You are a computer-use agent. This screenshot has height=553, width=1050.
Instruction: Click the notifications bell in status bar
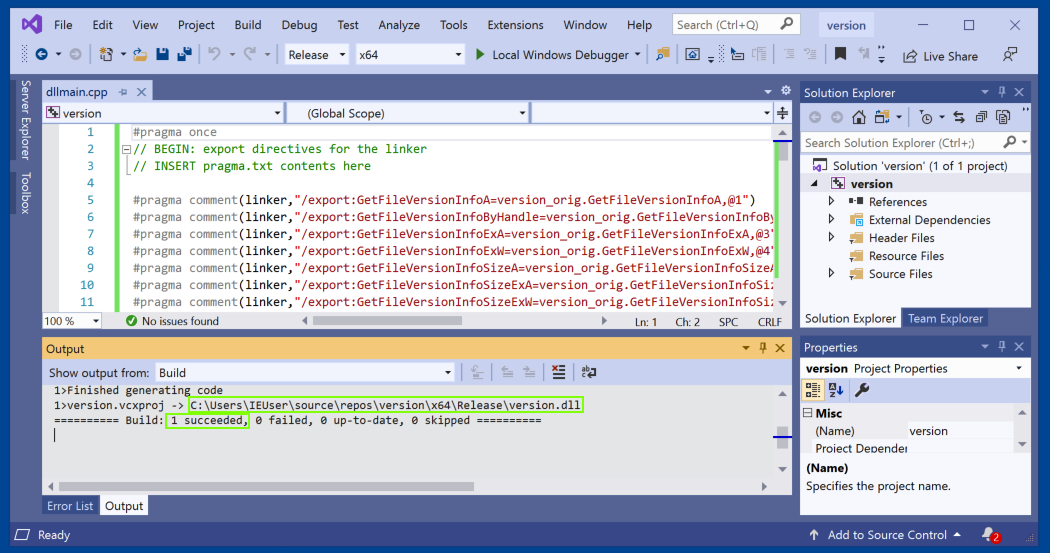pyautogui.click(x=988, y=535)
